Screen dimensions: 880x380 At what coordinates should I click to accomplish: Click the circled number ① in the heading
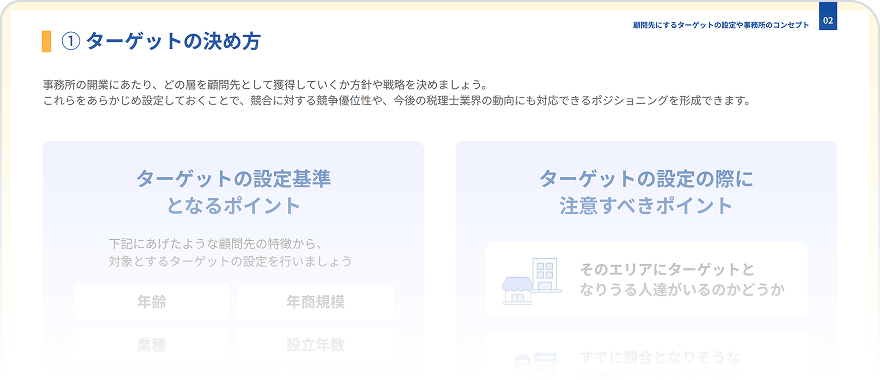(71, 42)
